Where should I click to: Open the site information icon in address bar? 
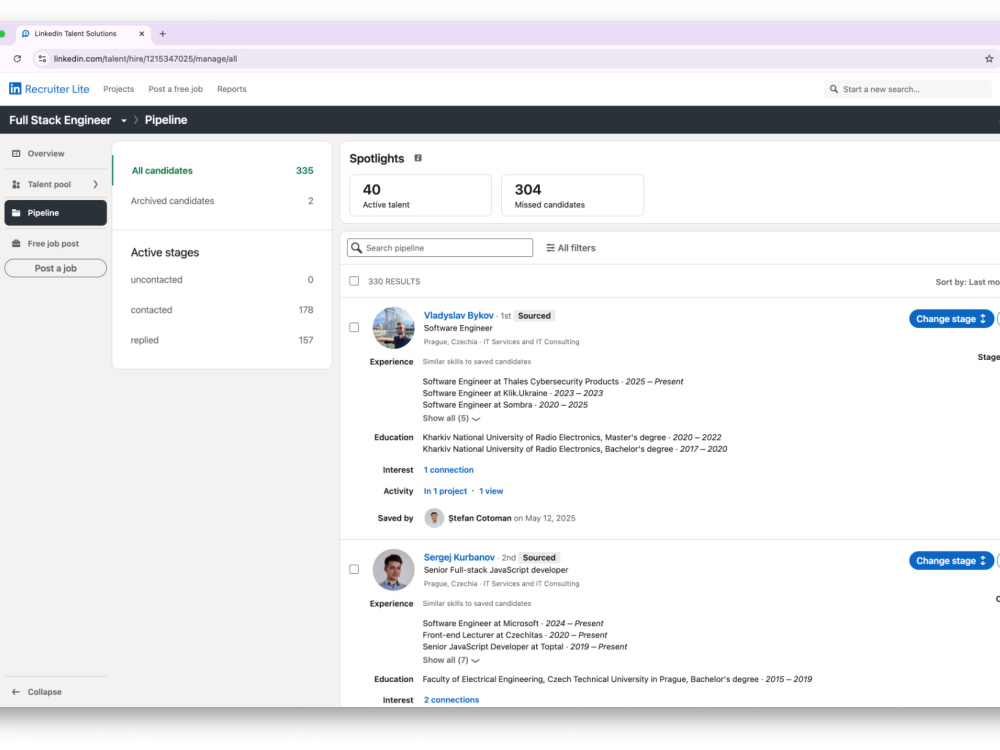tap(42, 59)
